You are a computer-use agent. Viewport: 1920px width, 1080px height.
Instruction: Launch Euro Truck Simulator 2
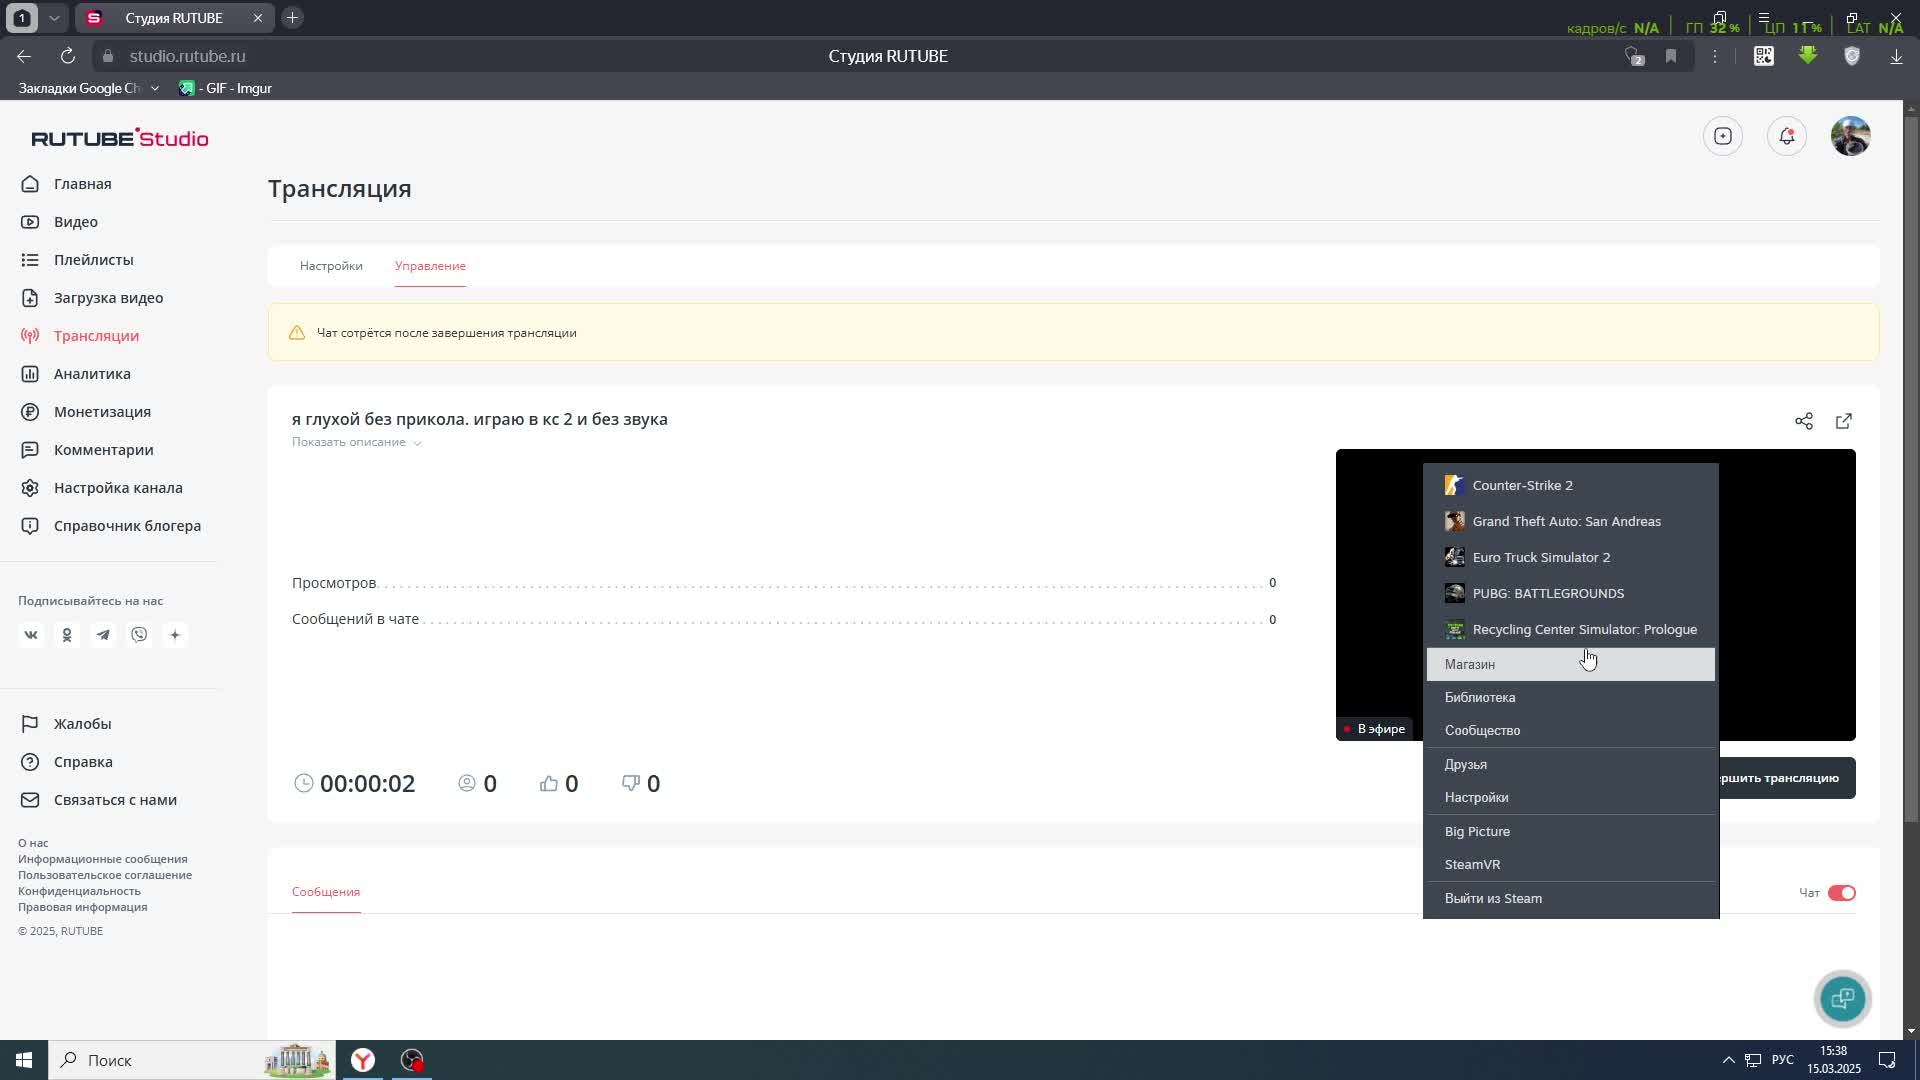(x=1571, y=557)
